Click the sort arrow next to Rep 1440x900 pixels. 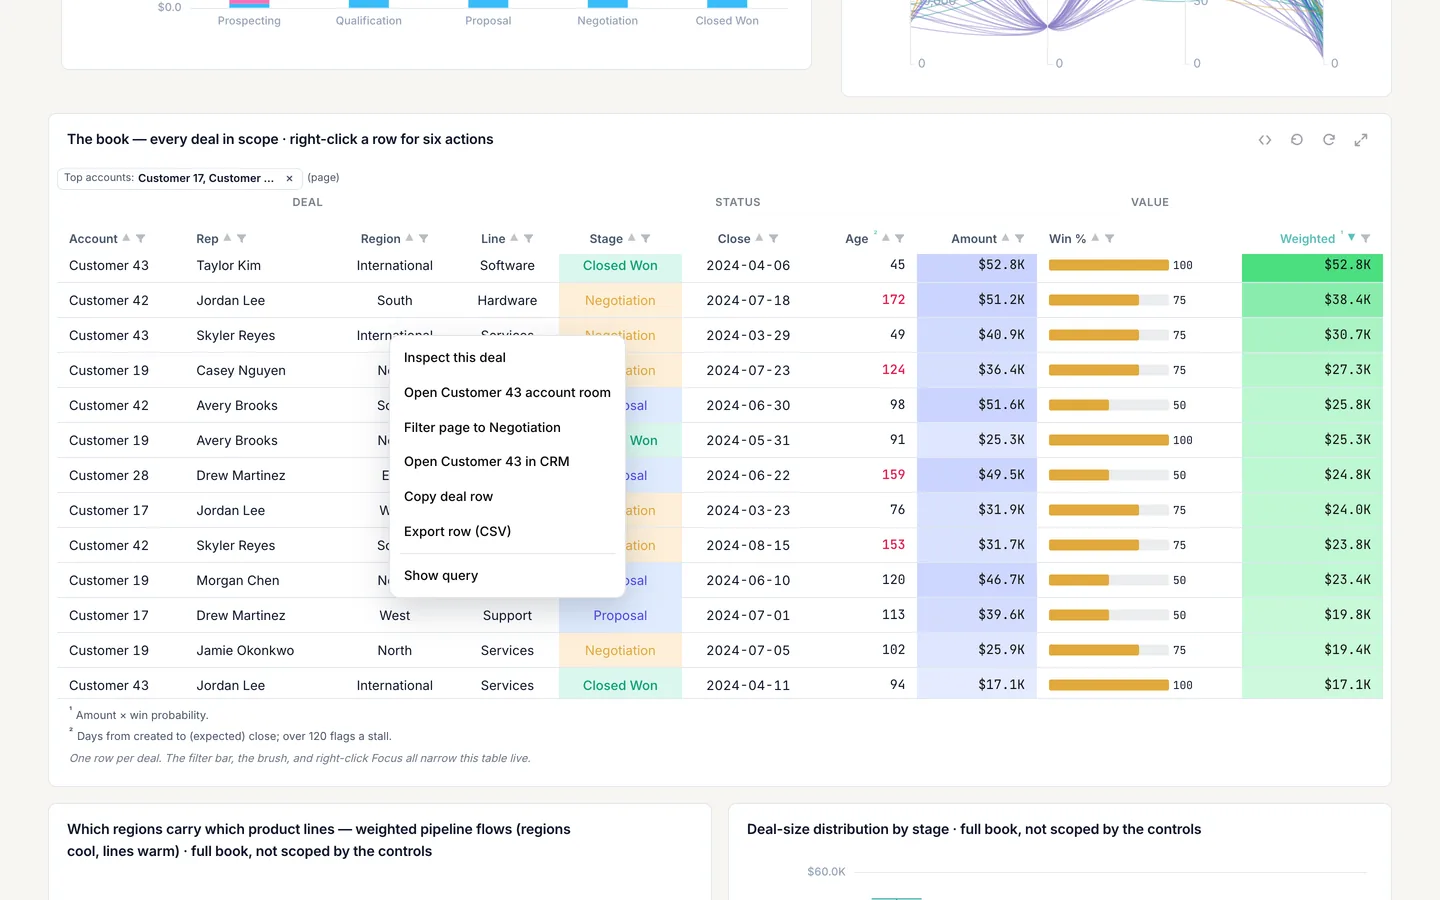click(x=227, y=238)
